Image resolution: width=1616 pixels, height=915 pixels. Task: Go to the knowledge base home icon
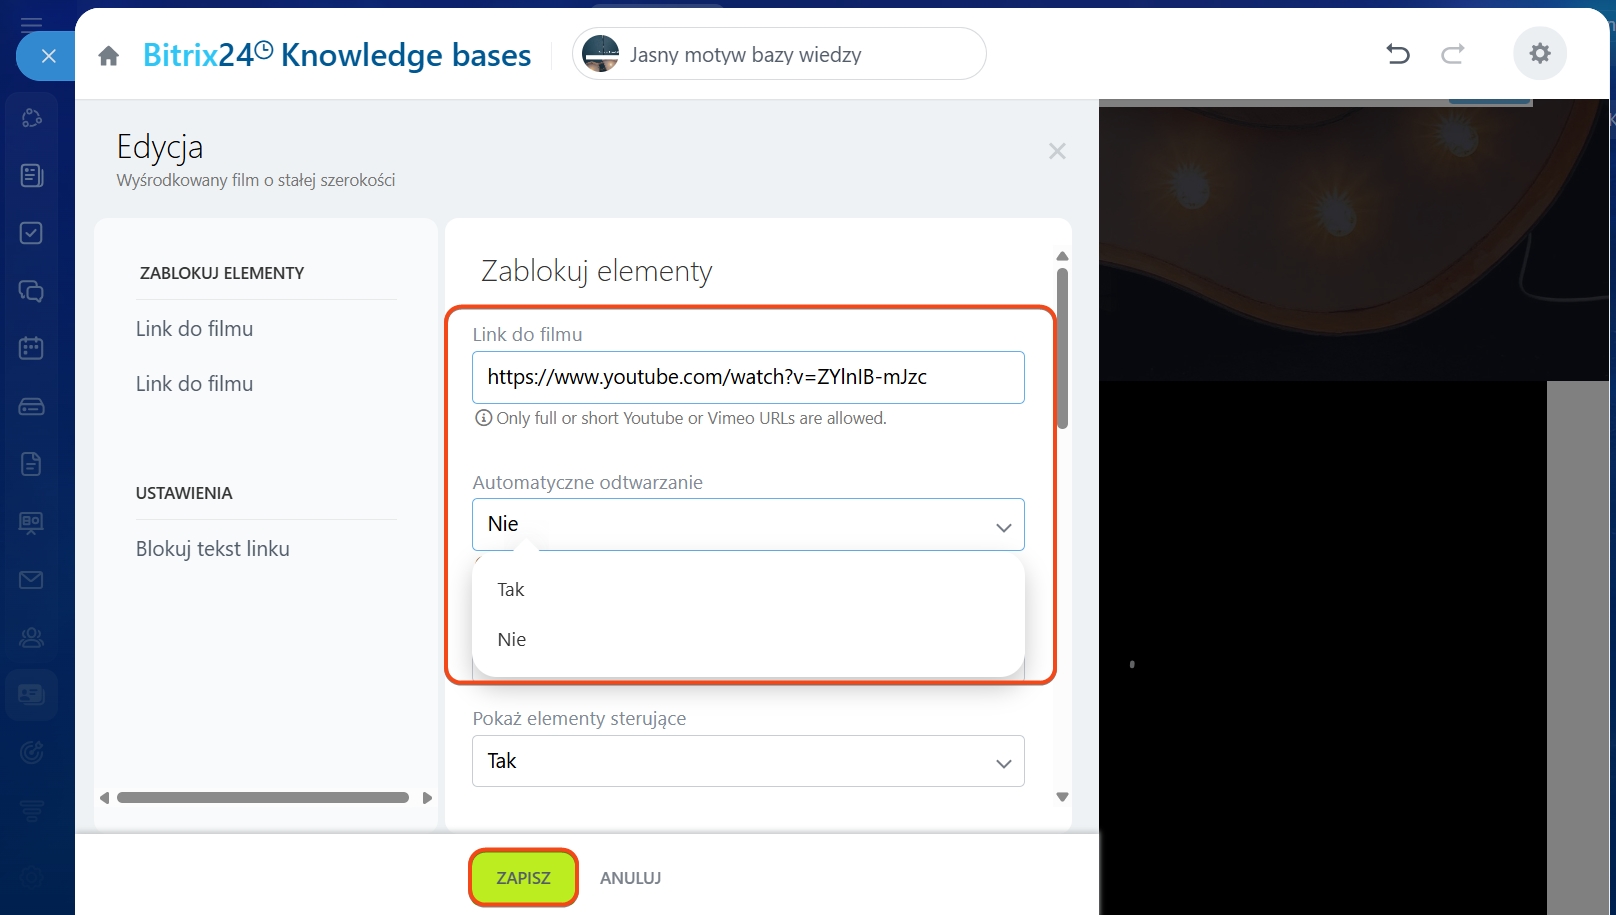coord(109,56)
